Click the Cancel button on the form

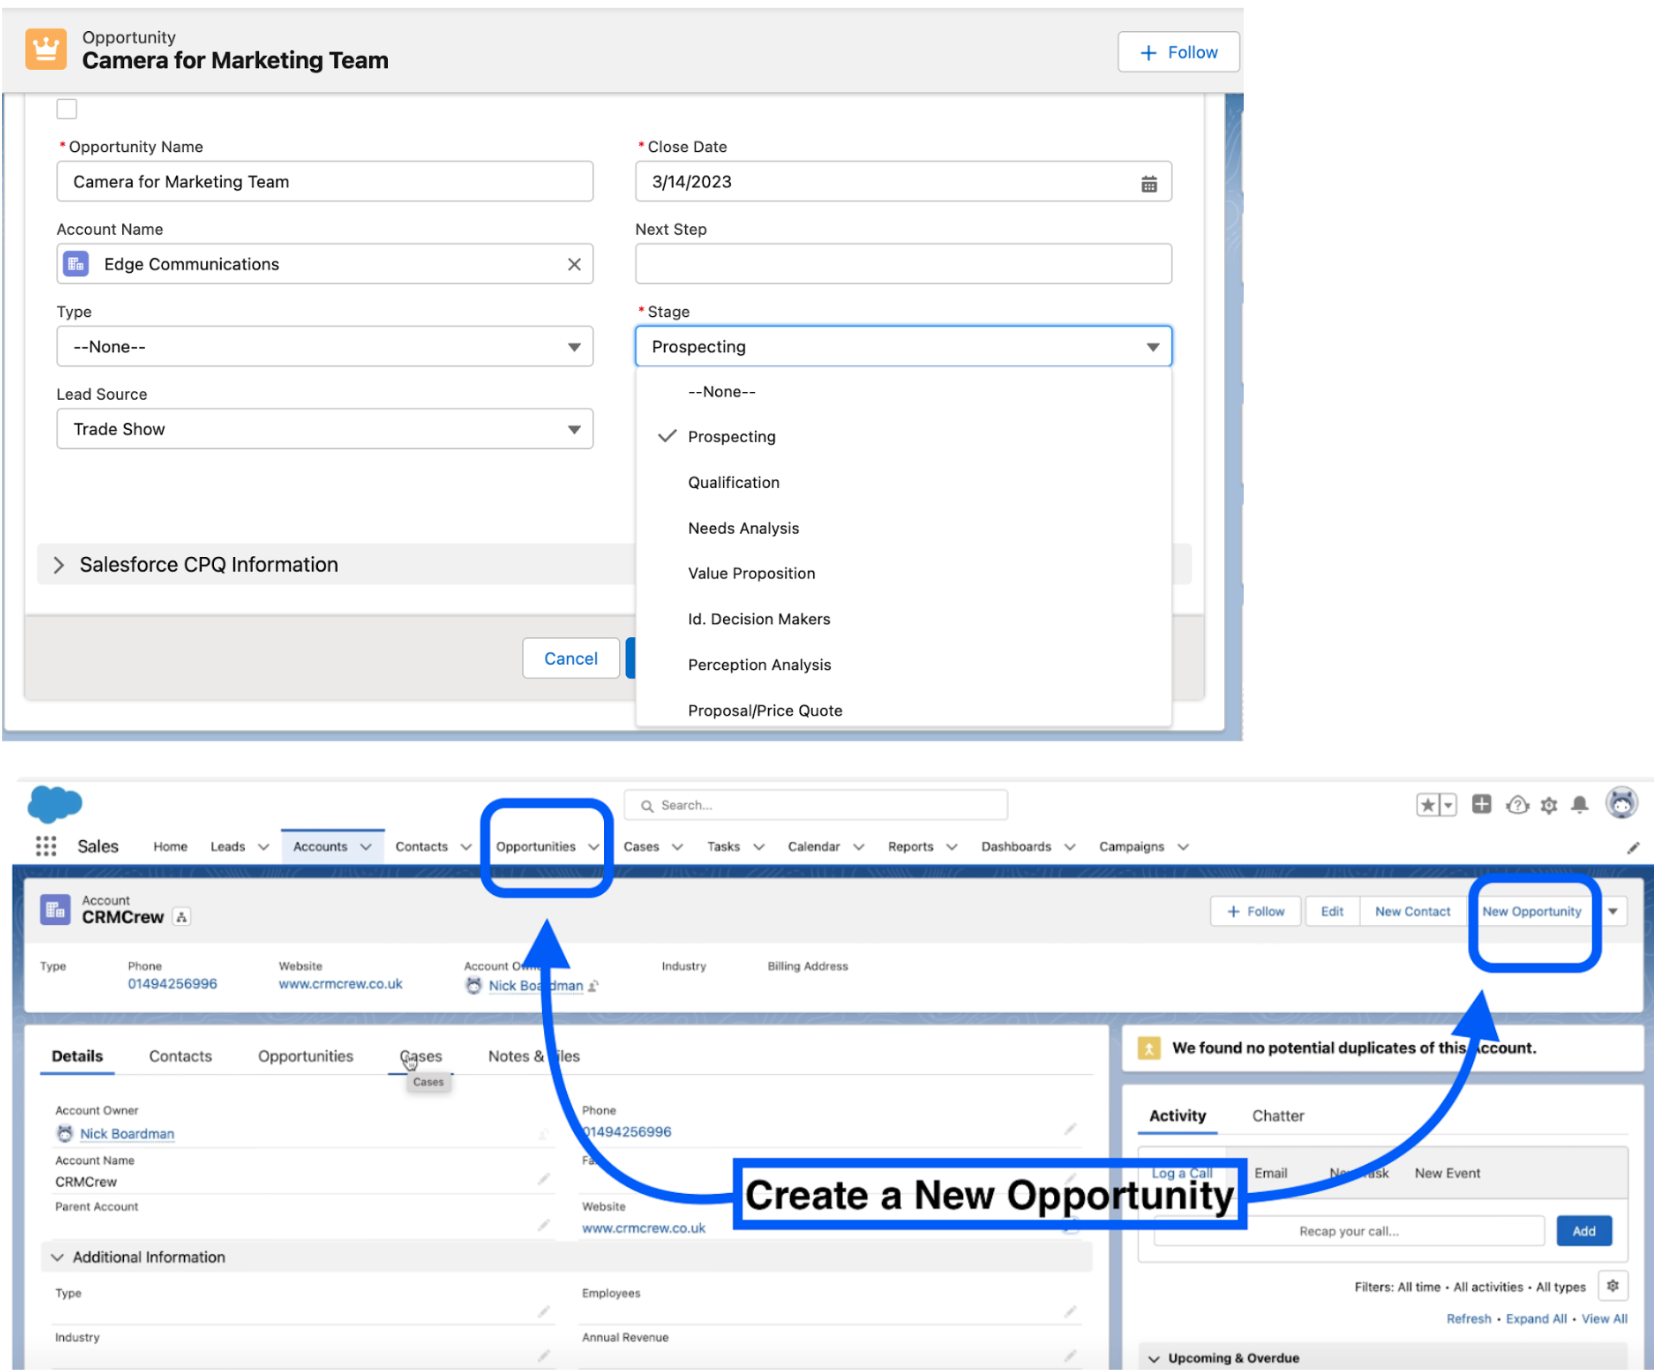coord(570,658)
